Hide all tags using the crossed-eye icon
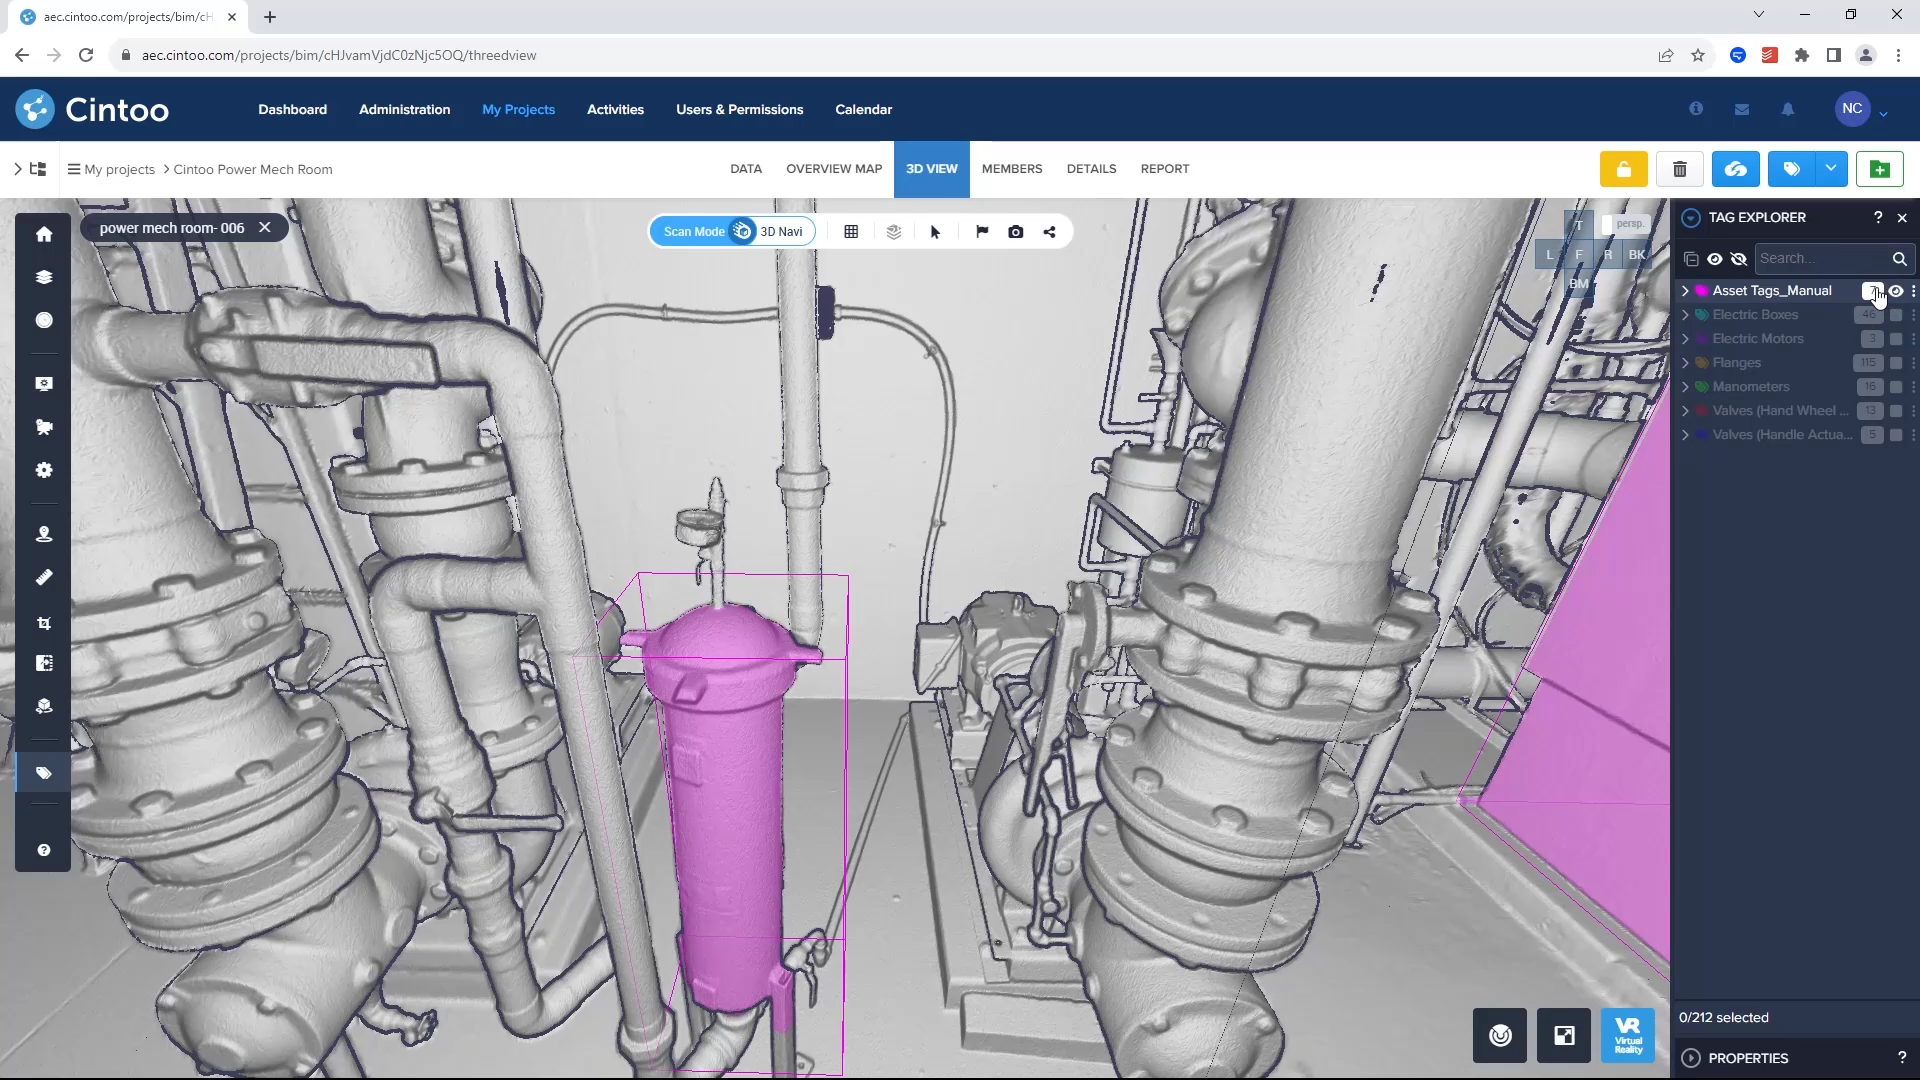 pyautogui.click(x=1740, y=258)
